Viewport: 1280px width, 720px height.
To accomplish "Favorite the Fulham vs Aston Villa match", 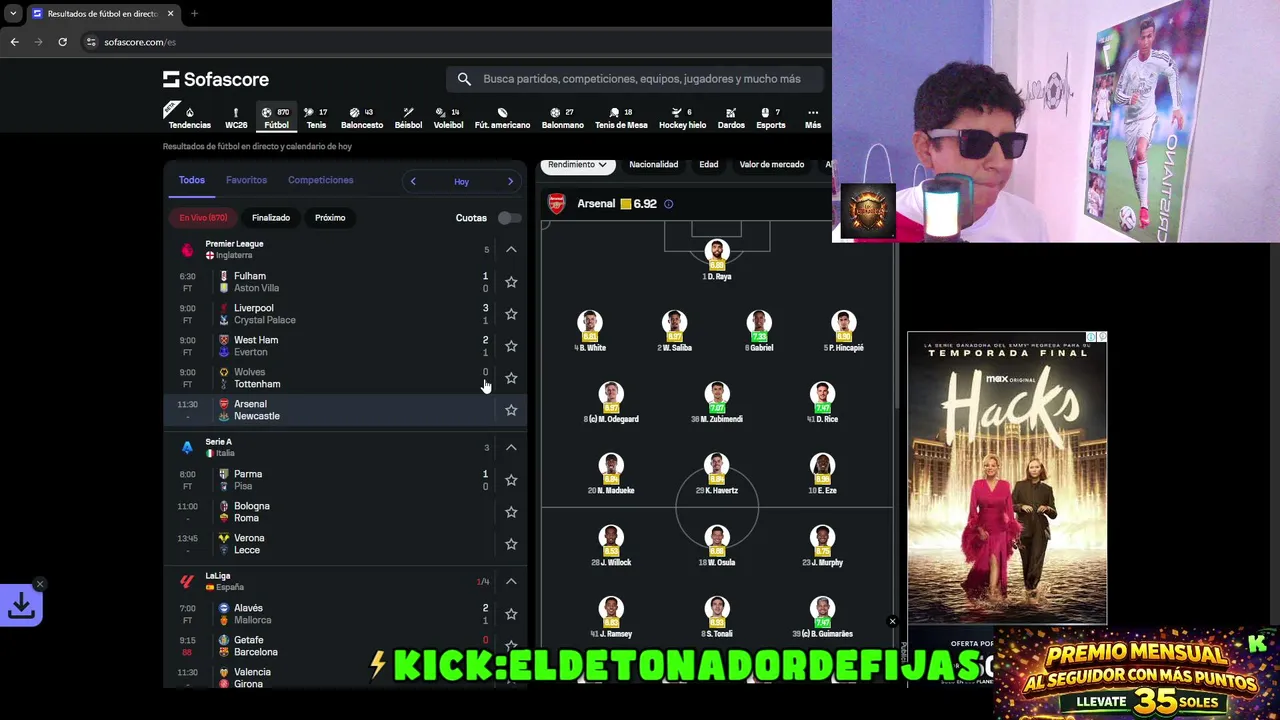I will [511, 282].
